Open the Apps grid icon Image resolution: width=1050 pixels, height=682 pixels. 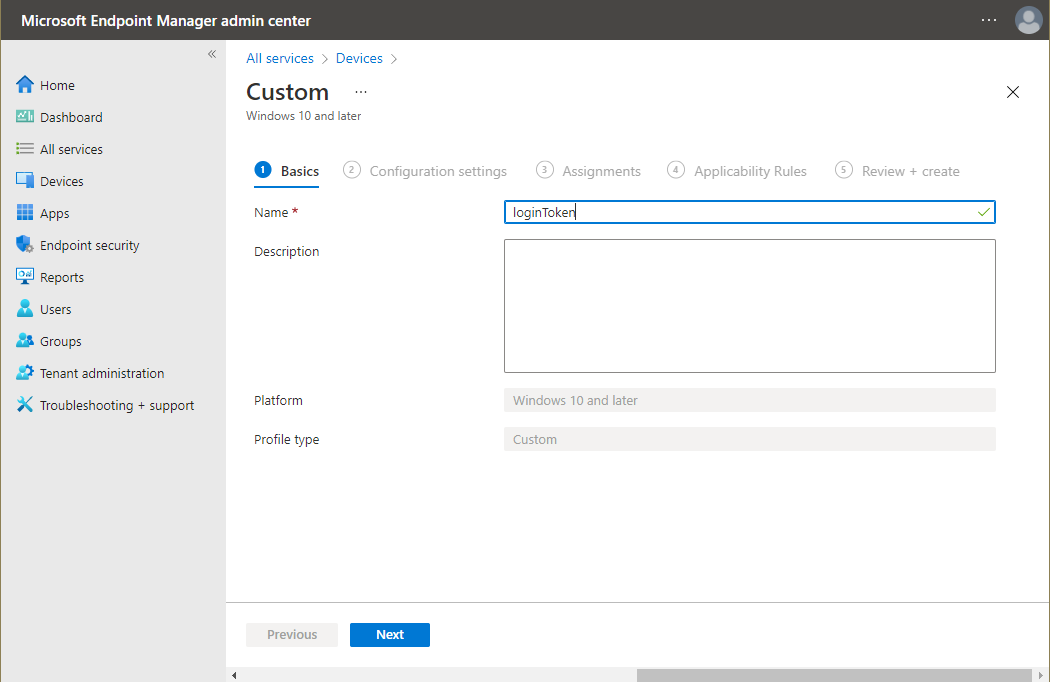pos(25,212)
